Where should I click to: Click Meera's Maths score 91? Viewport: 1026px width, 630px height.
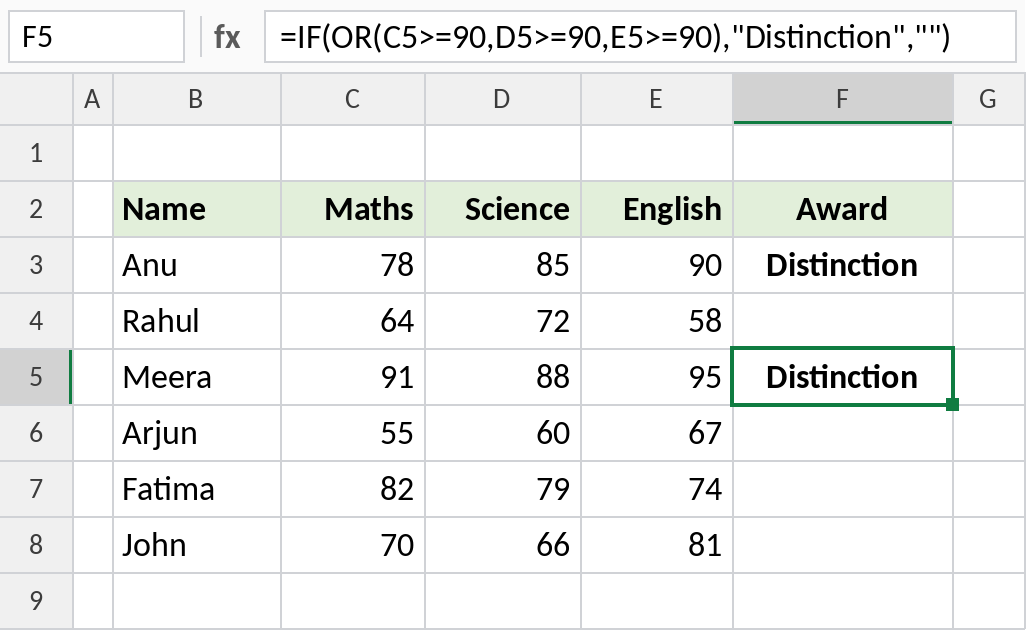point(353,377)
